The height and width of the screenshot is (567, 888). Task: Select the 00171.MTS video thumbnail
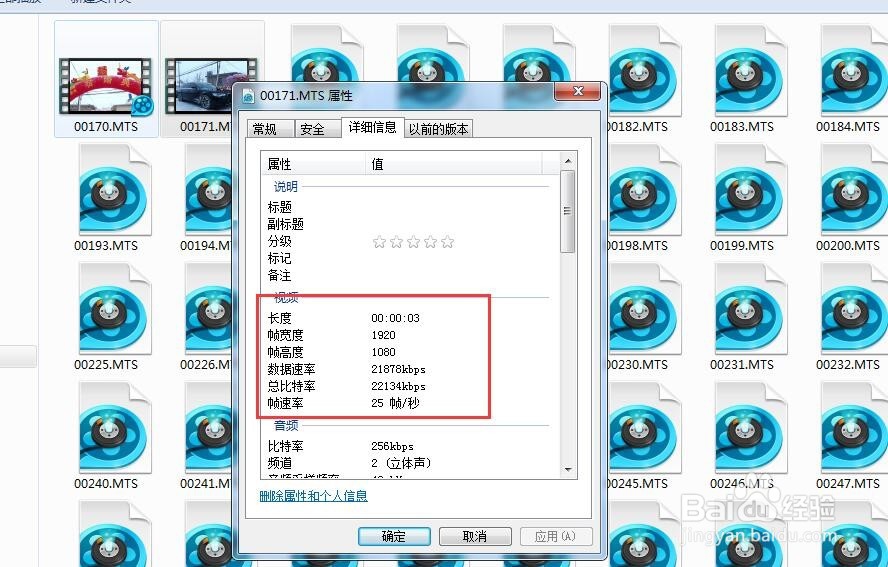[x=199, y=86]
